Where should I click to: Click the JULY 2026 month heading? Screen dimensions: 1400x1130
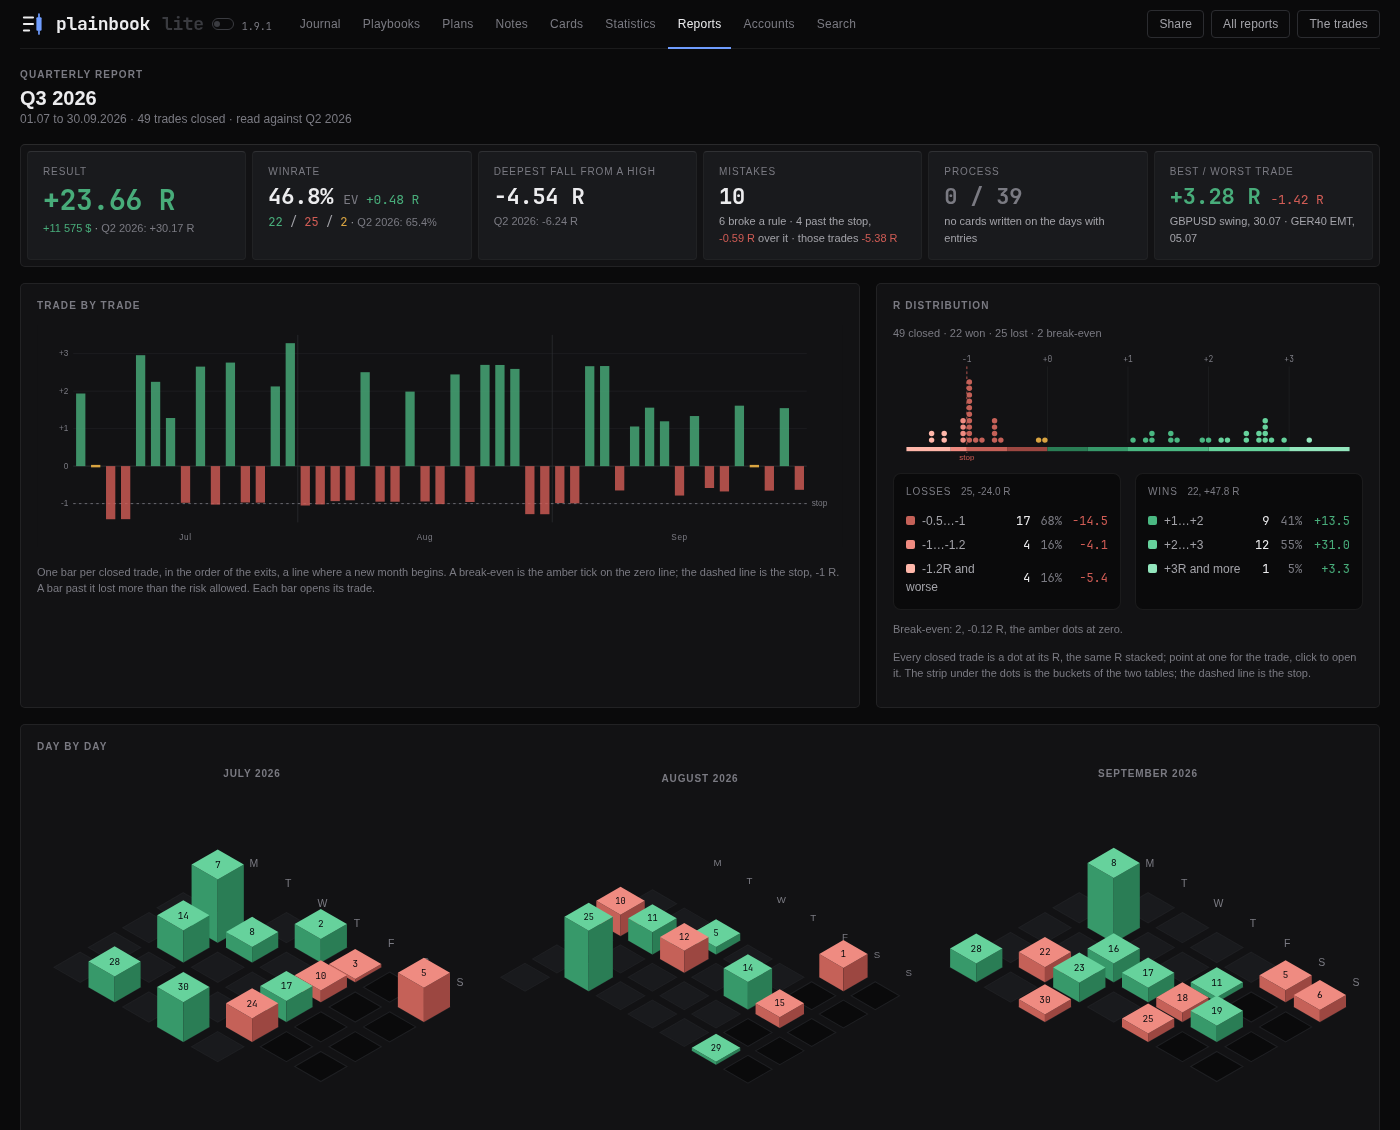tap(252, 774)
